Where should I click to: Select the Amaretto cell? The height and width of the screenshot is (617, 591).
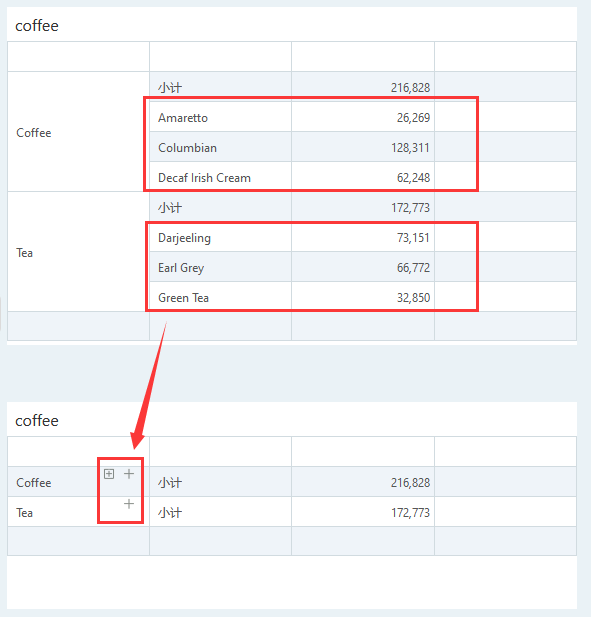(220, 117)
